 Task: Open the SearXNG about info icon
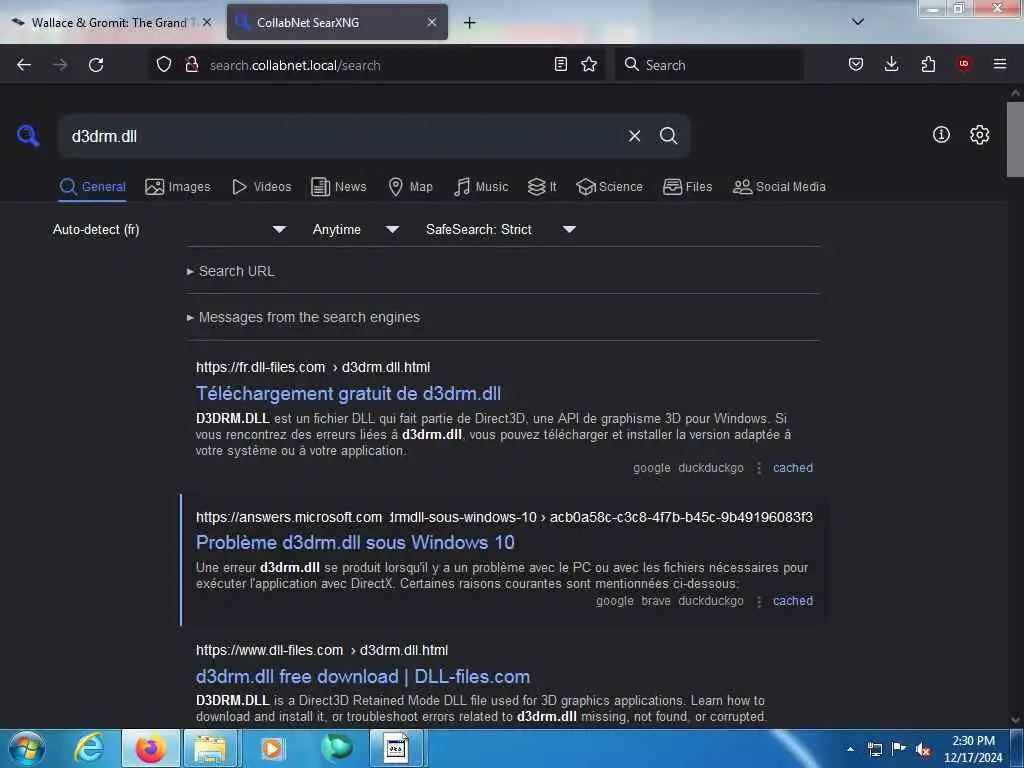click(x=941, y=135)
